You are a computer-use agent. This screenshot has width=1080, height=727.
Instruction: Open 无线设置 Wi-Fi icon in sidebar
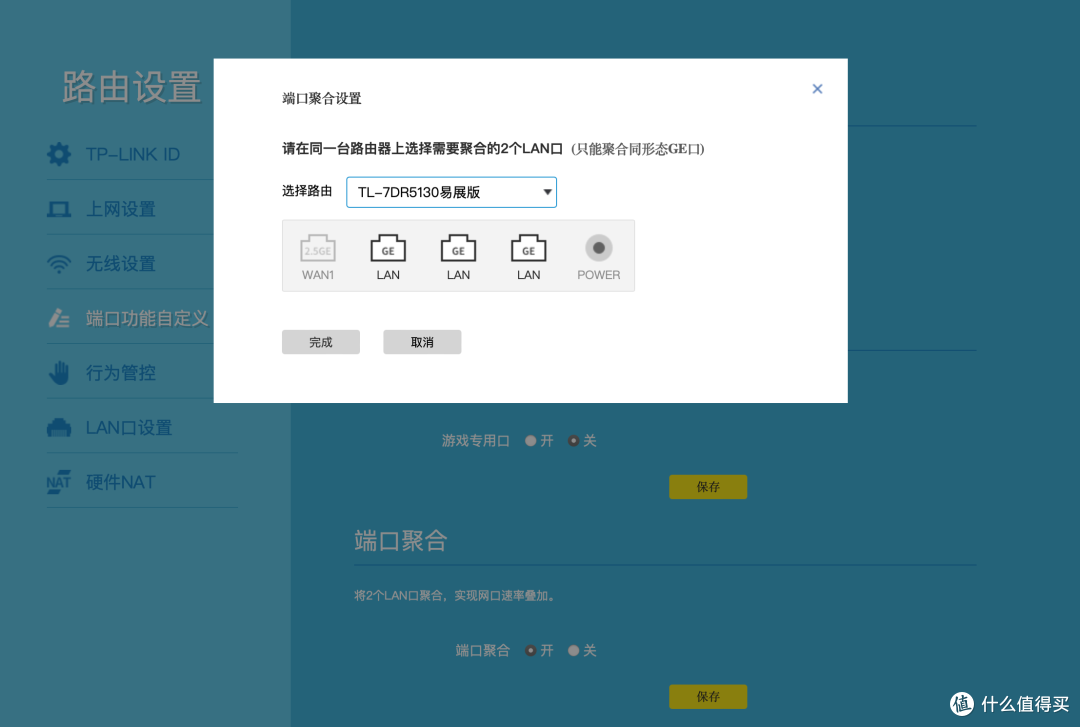[59, 263]
